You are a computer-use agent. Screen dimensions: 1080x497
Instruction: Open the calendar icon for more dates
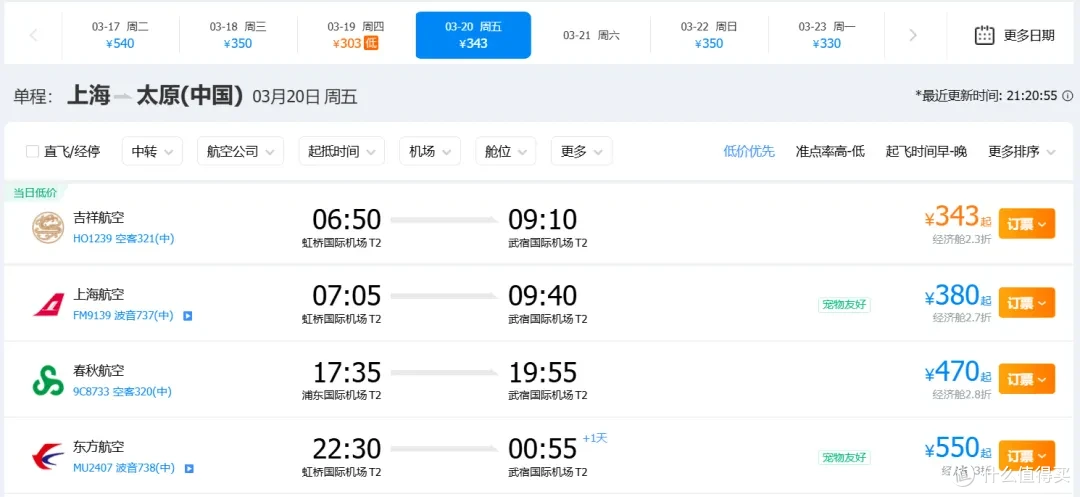click(x=984, y=35)
